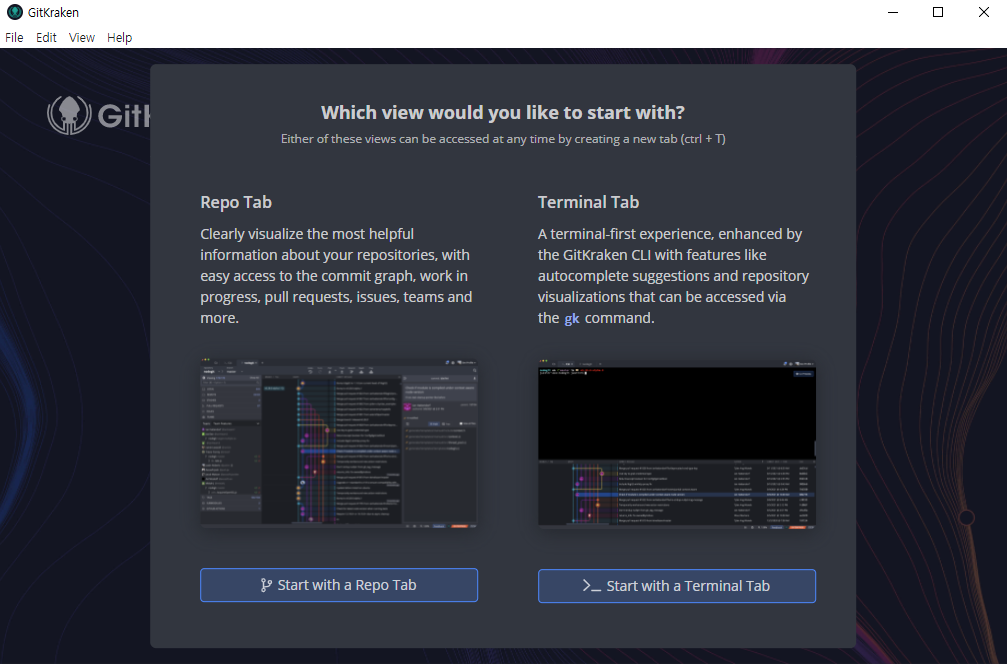Open the Edit menu

pyautogui.click(x=46, y=38)
